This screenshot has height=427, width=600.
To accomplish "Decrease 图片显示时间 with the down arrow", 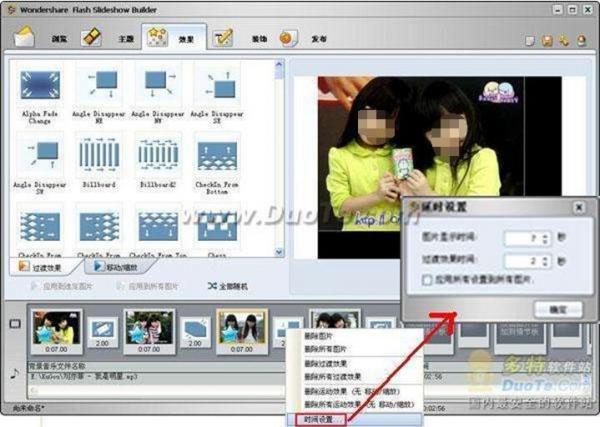I will [x=546, y=242].
